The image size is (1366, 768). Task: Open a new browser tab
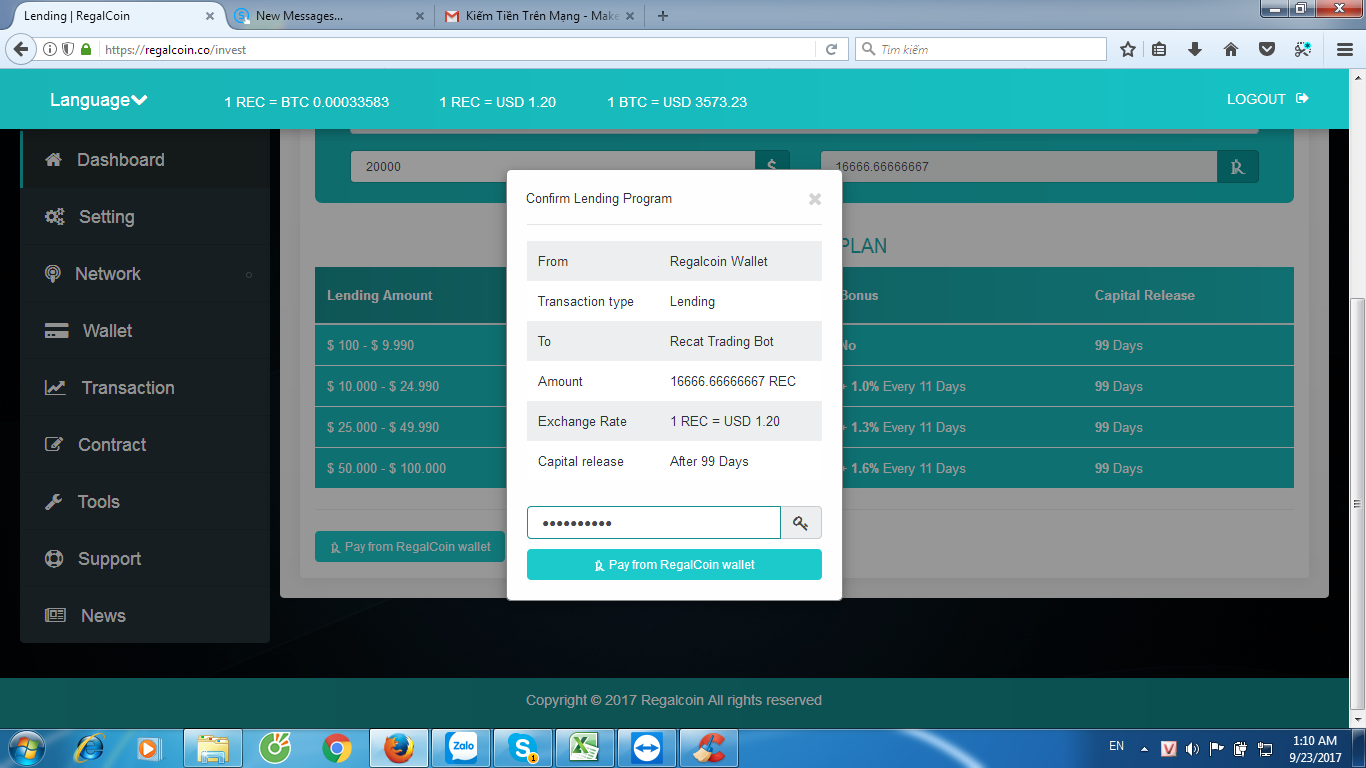[662, 16]
